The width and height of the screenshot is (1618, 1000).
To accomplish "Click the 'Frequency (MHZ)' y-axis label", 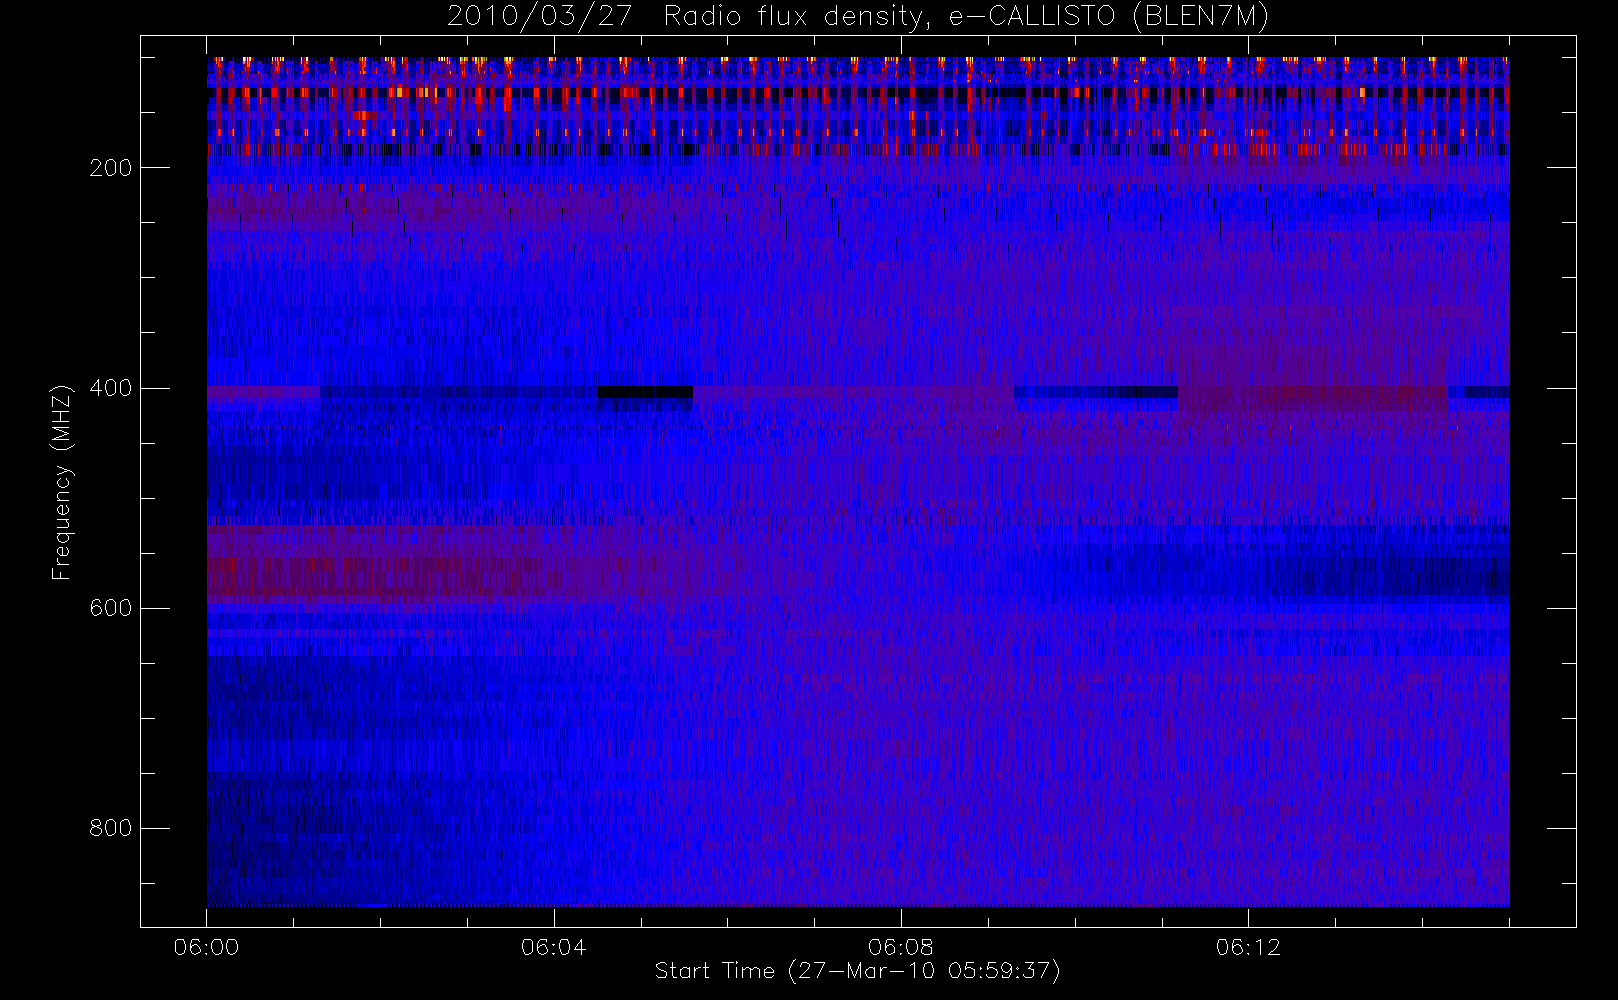I will [x=62, y=482].
